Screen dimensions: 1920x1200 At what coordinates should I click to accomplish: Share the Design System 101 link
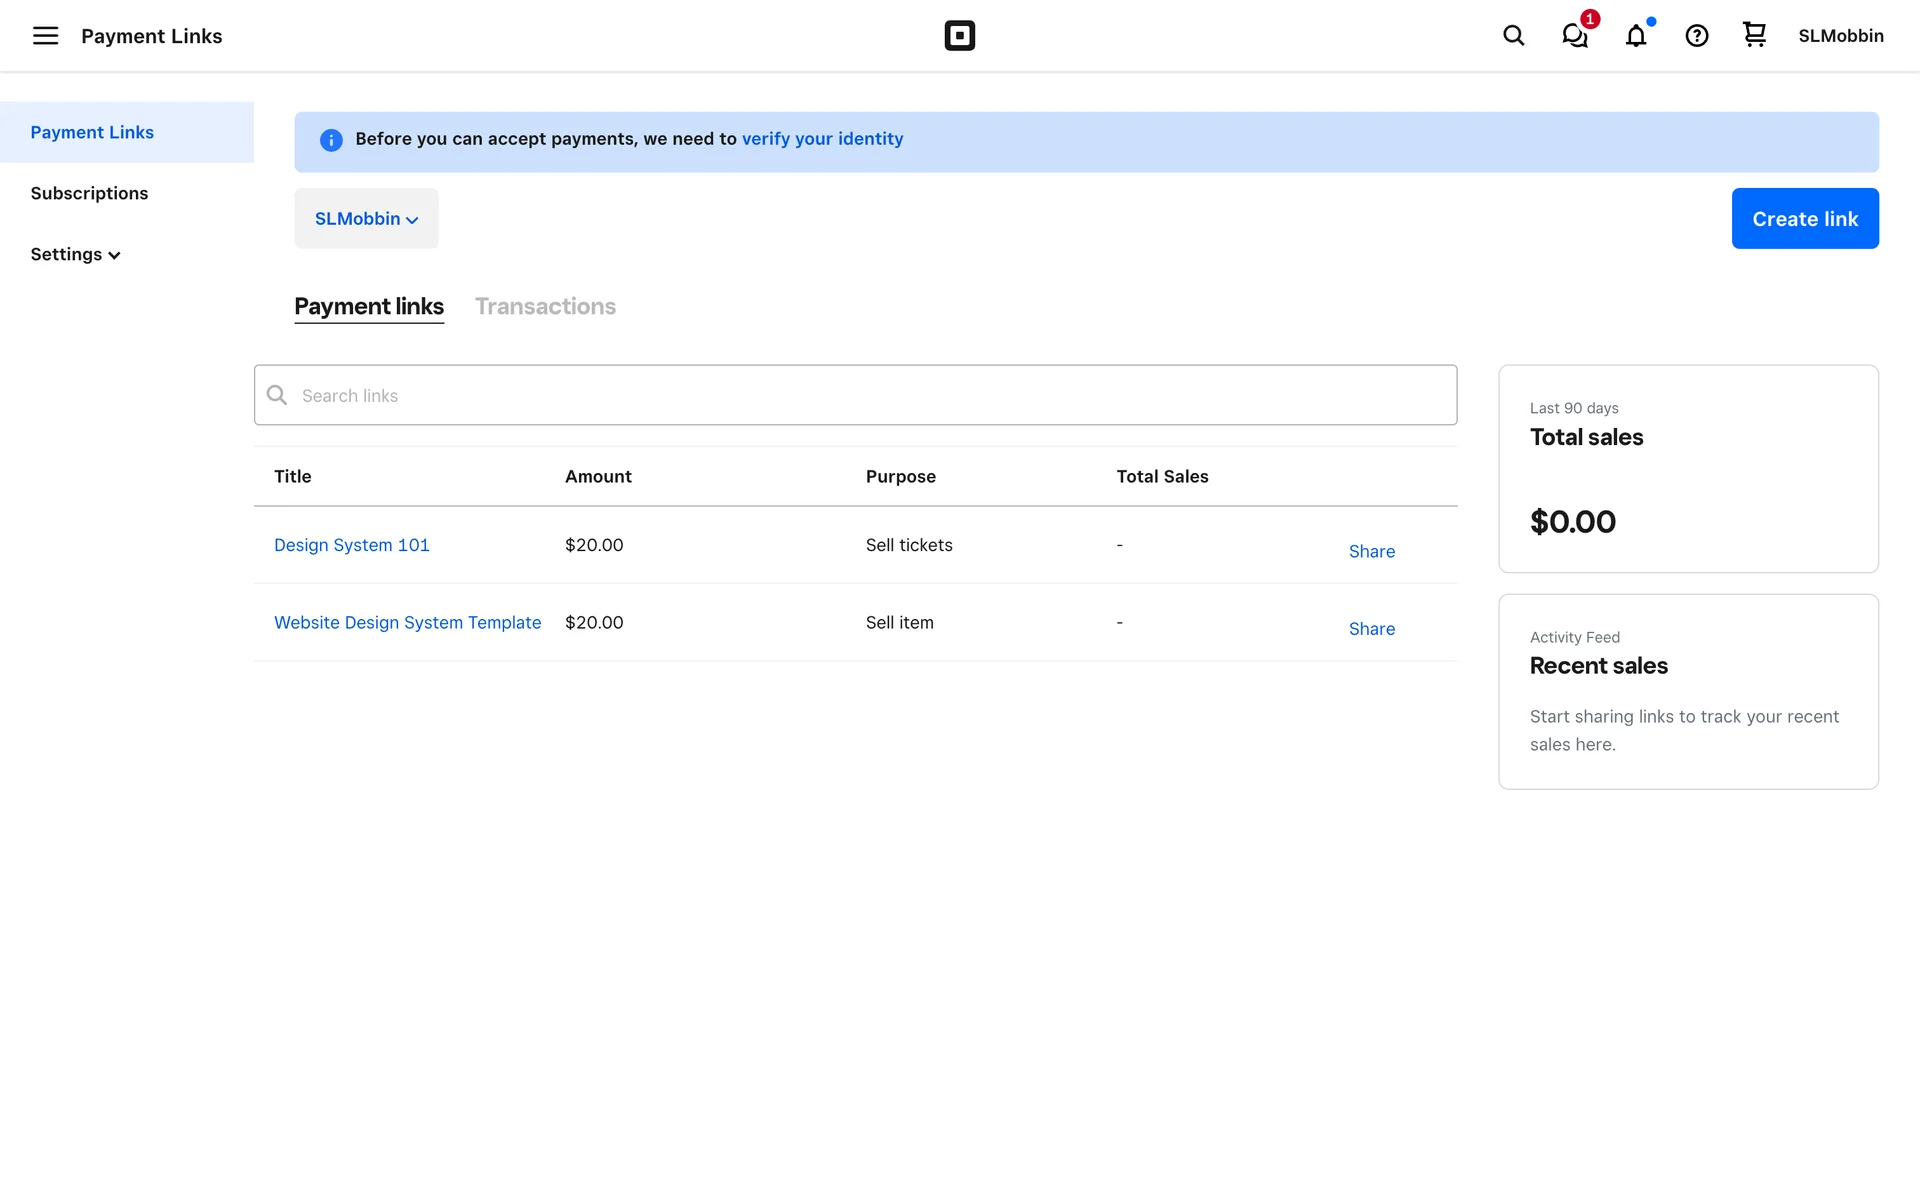(x=1371, y=552)
